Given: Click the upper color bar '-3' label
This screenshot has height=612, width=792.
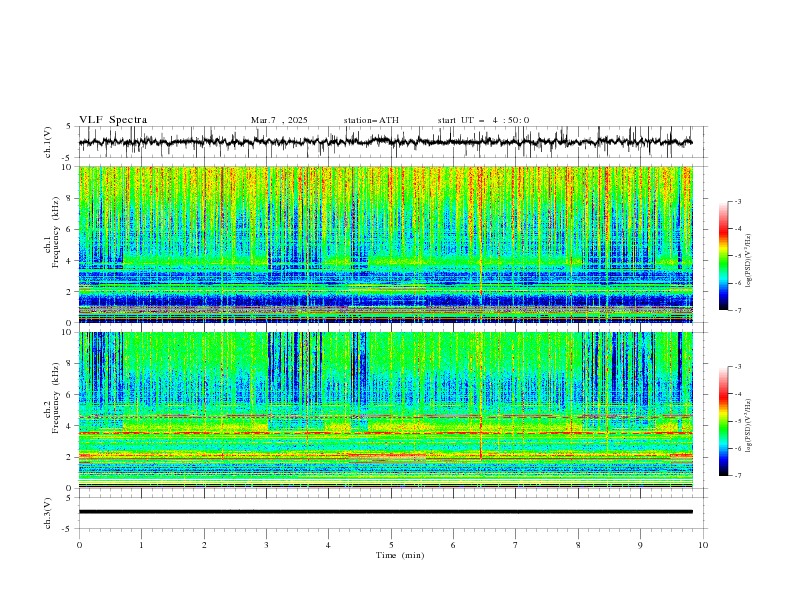Looking at the screenshot, I should click(737, 201).
